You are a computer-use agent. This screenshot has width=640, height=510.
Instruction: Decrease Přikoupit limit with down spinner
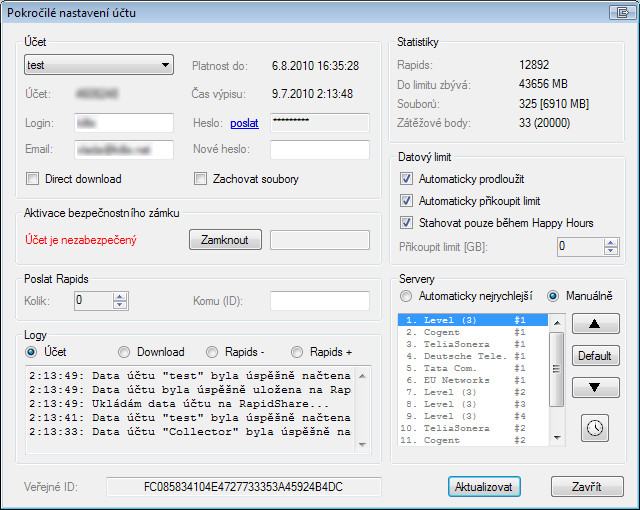611,251
